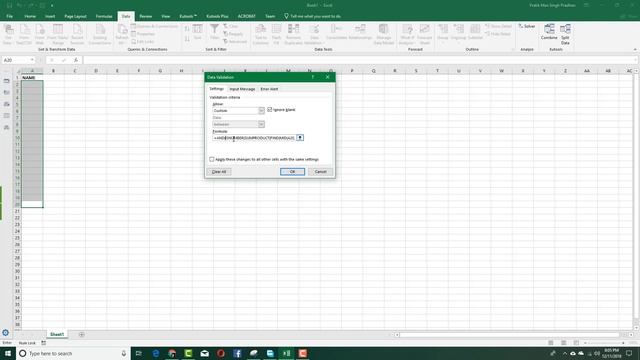Click the From Text/CSV icon
This screenshot has height=360, width=640.
click(x=24, y=34)
